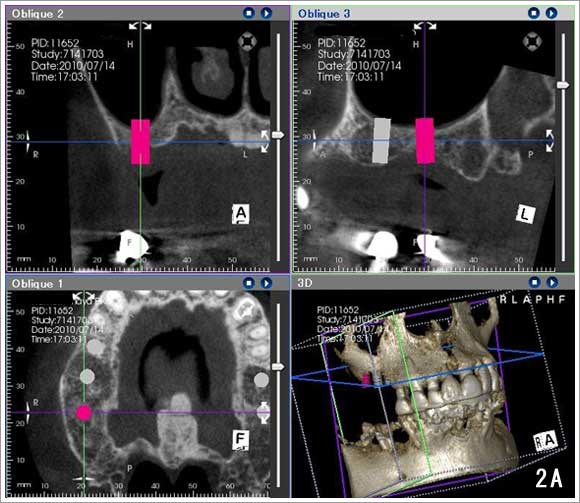
Task: Click the Oblique 2 vertical slice slider handle
Action: click(x=278, y=135)
